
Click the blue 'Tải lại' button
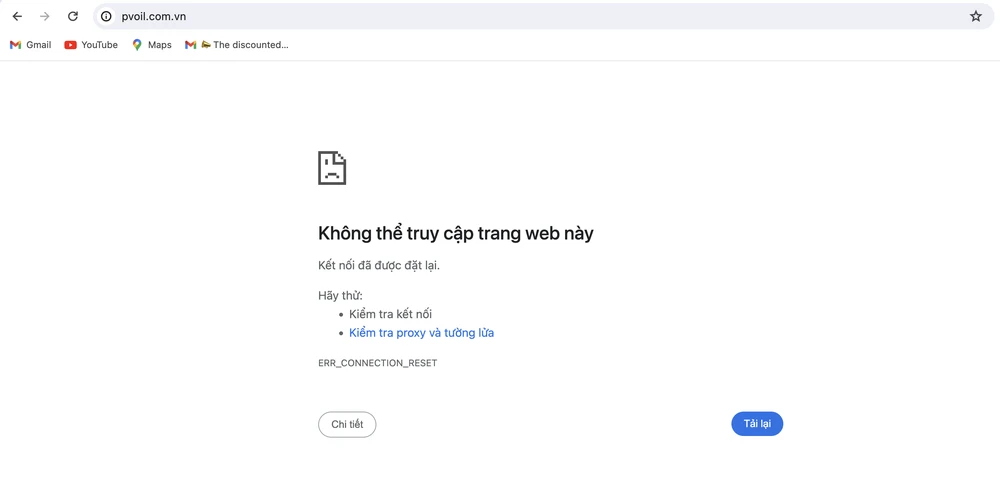point(757,424)
